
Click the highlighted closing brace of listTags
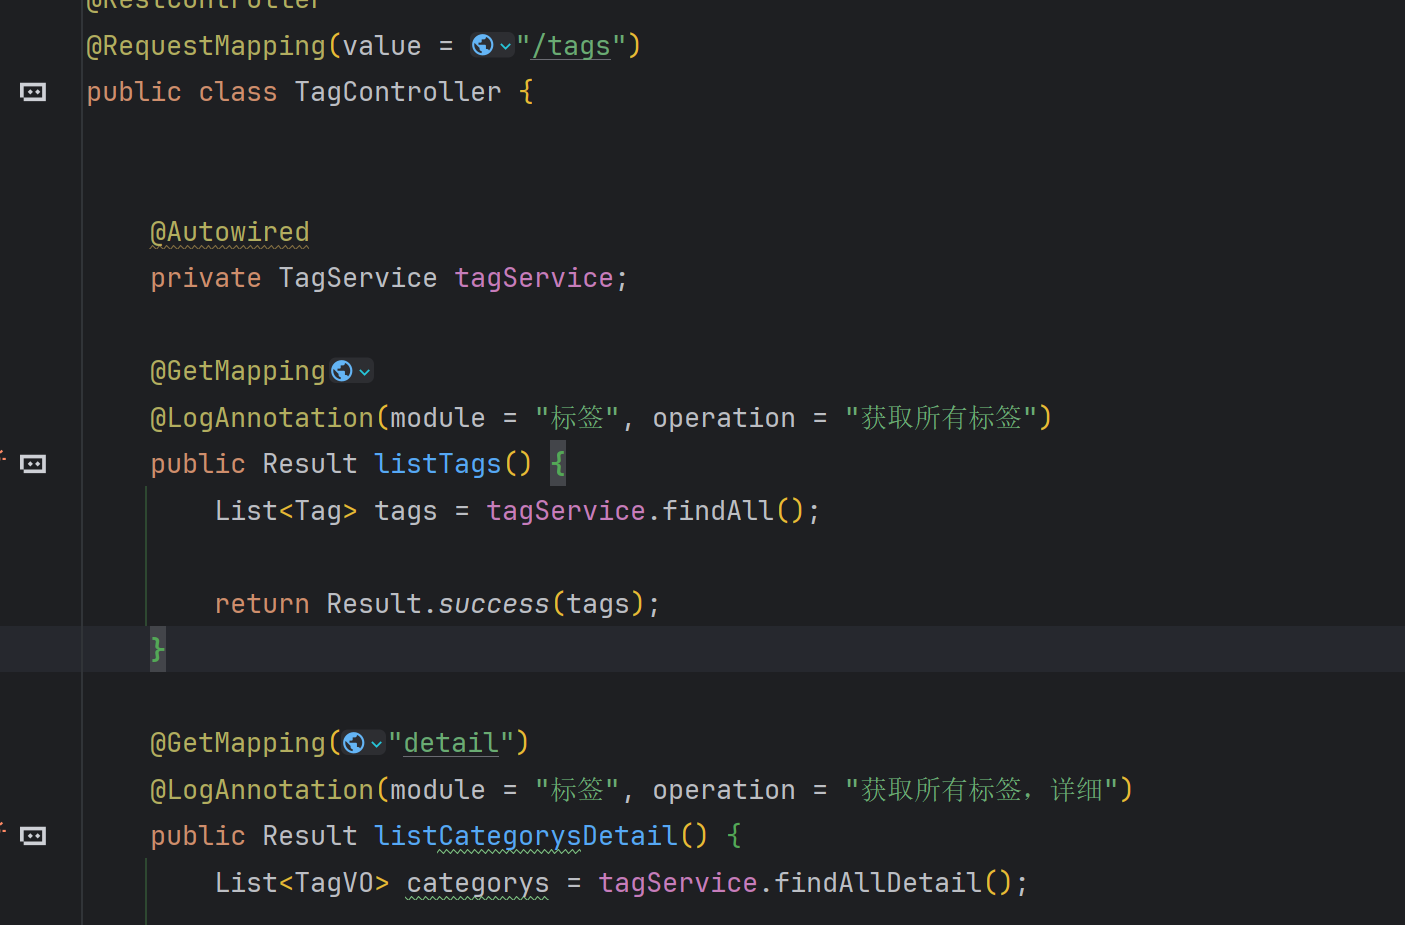pos(158,650)
